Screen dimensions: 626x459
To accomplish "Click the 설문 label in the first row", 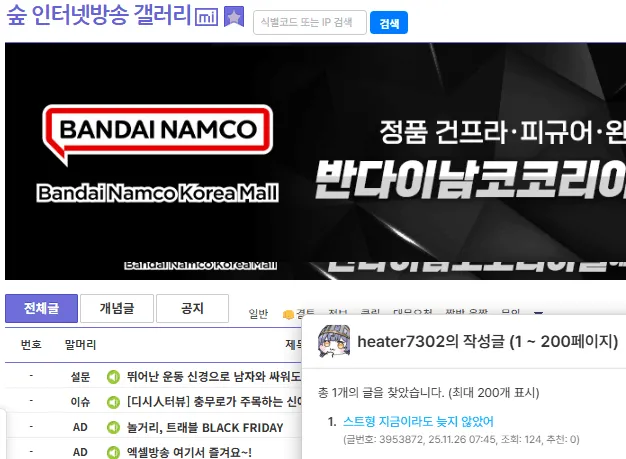I will 80,377.
